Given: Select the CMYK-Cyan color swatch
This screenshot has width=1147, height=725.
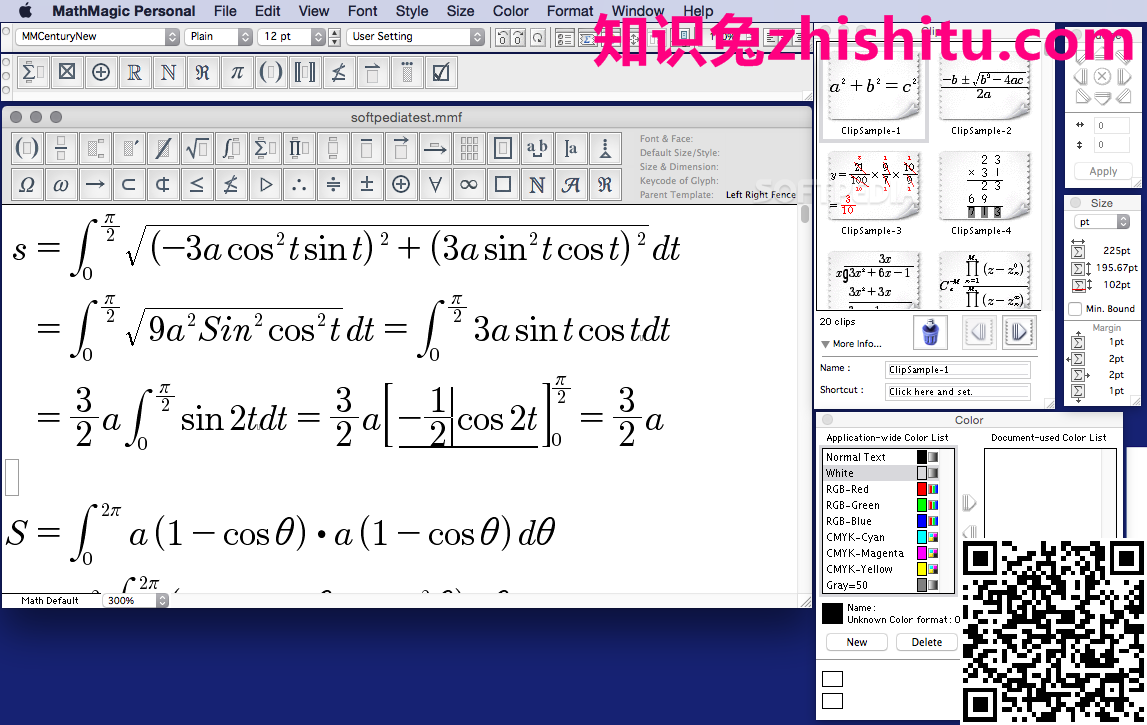Looking at the screenshot, I should tap(922, 538).
